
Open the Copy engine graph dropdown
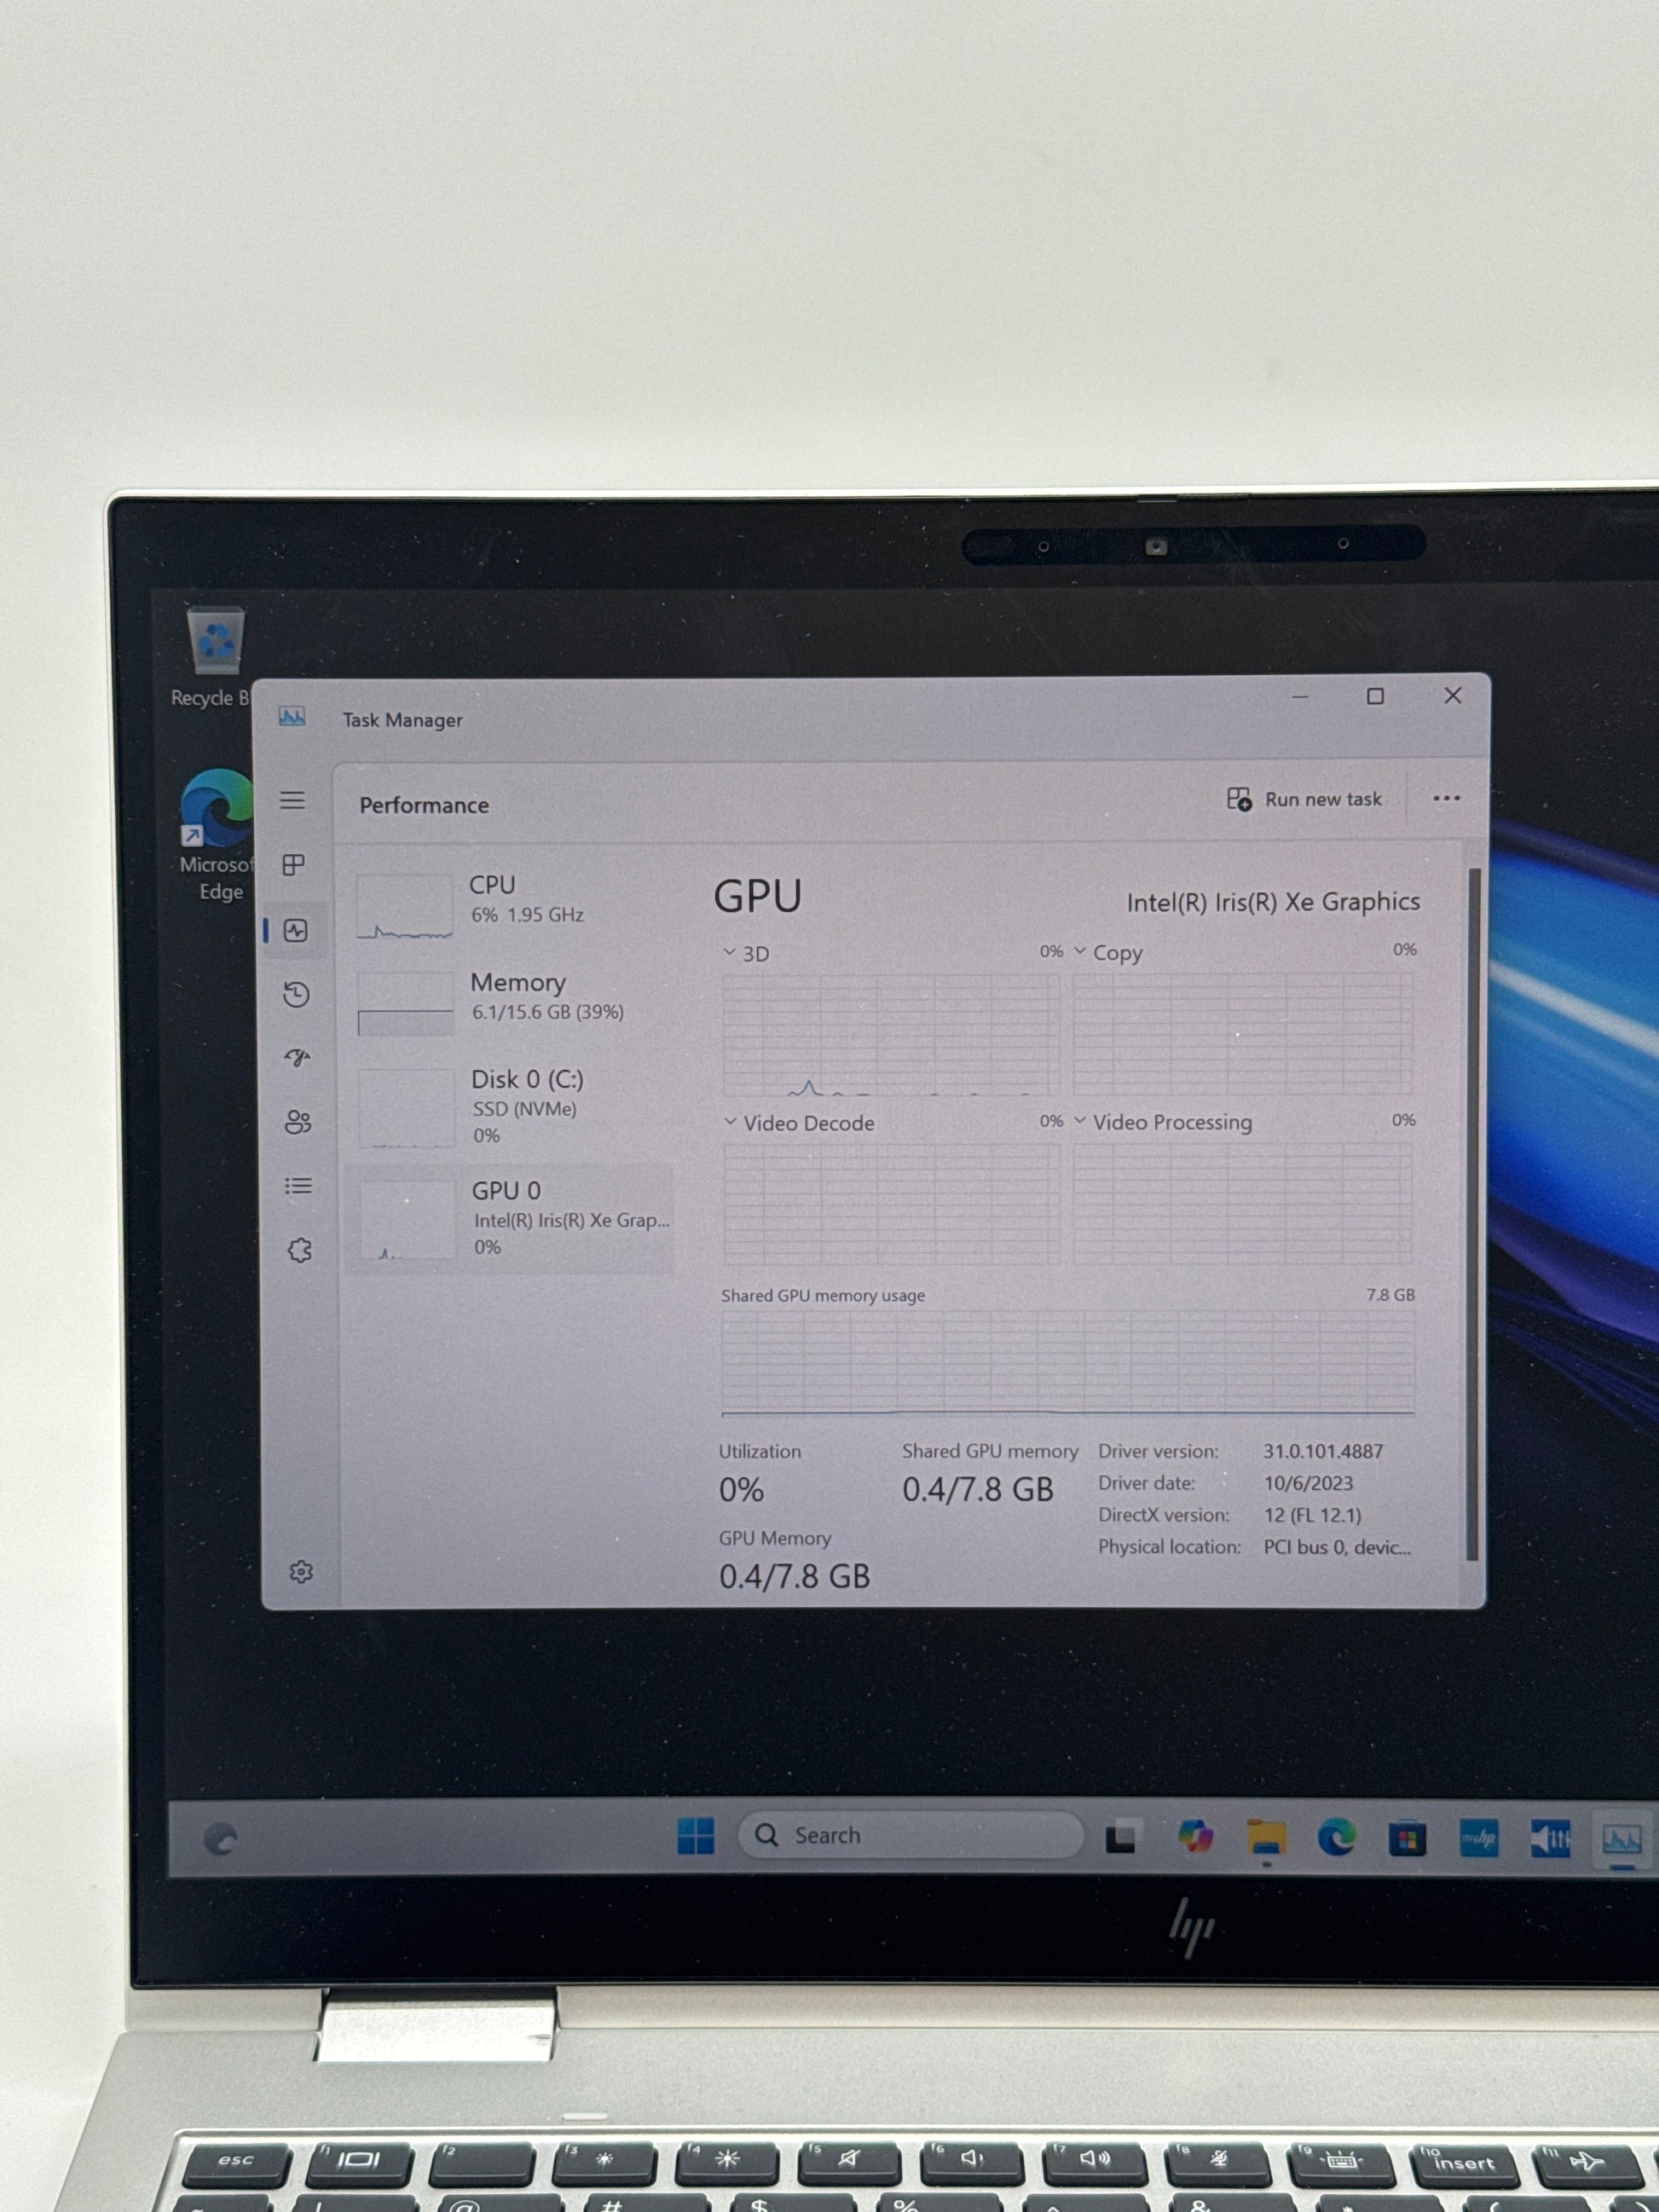click(1108, 952)
